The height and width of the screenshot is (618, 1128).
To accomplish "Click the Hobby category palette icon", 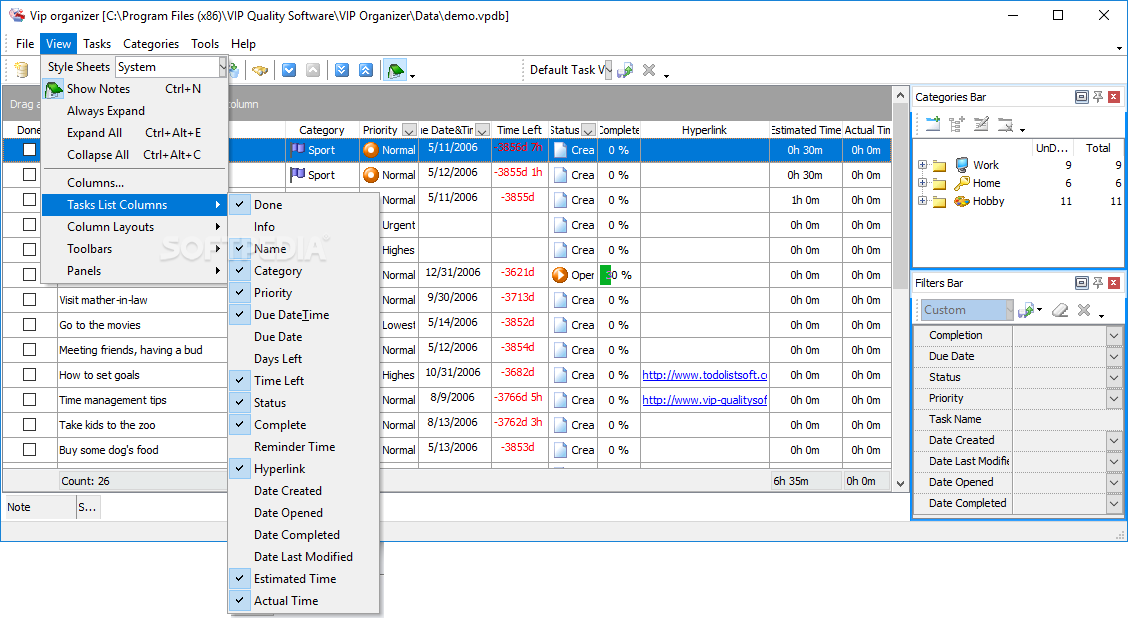I will point(962,201).
